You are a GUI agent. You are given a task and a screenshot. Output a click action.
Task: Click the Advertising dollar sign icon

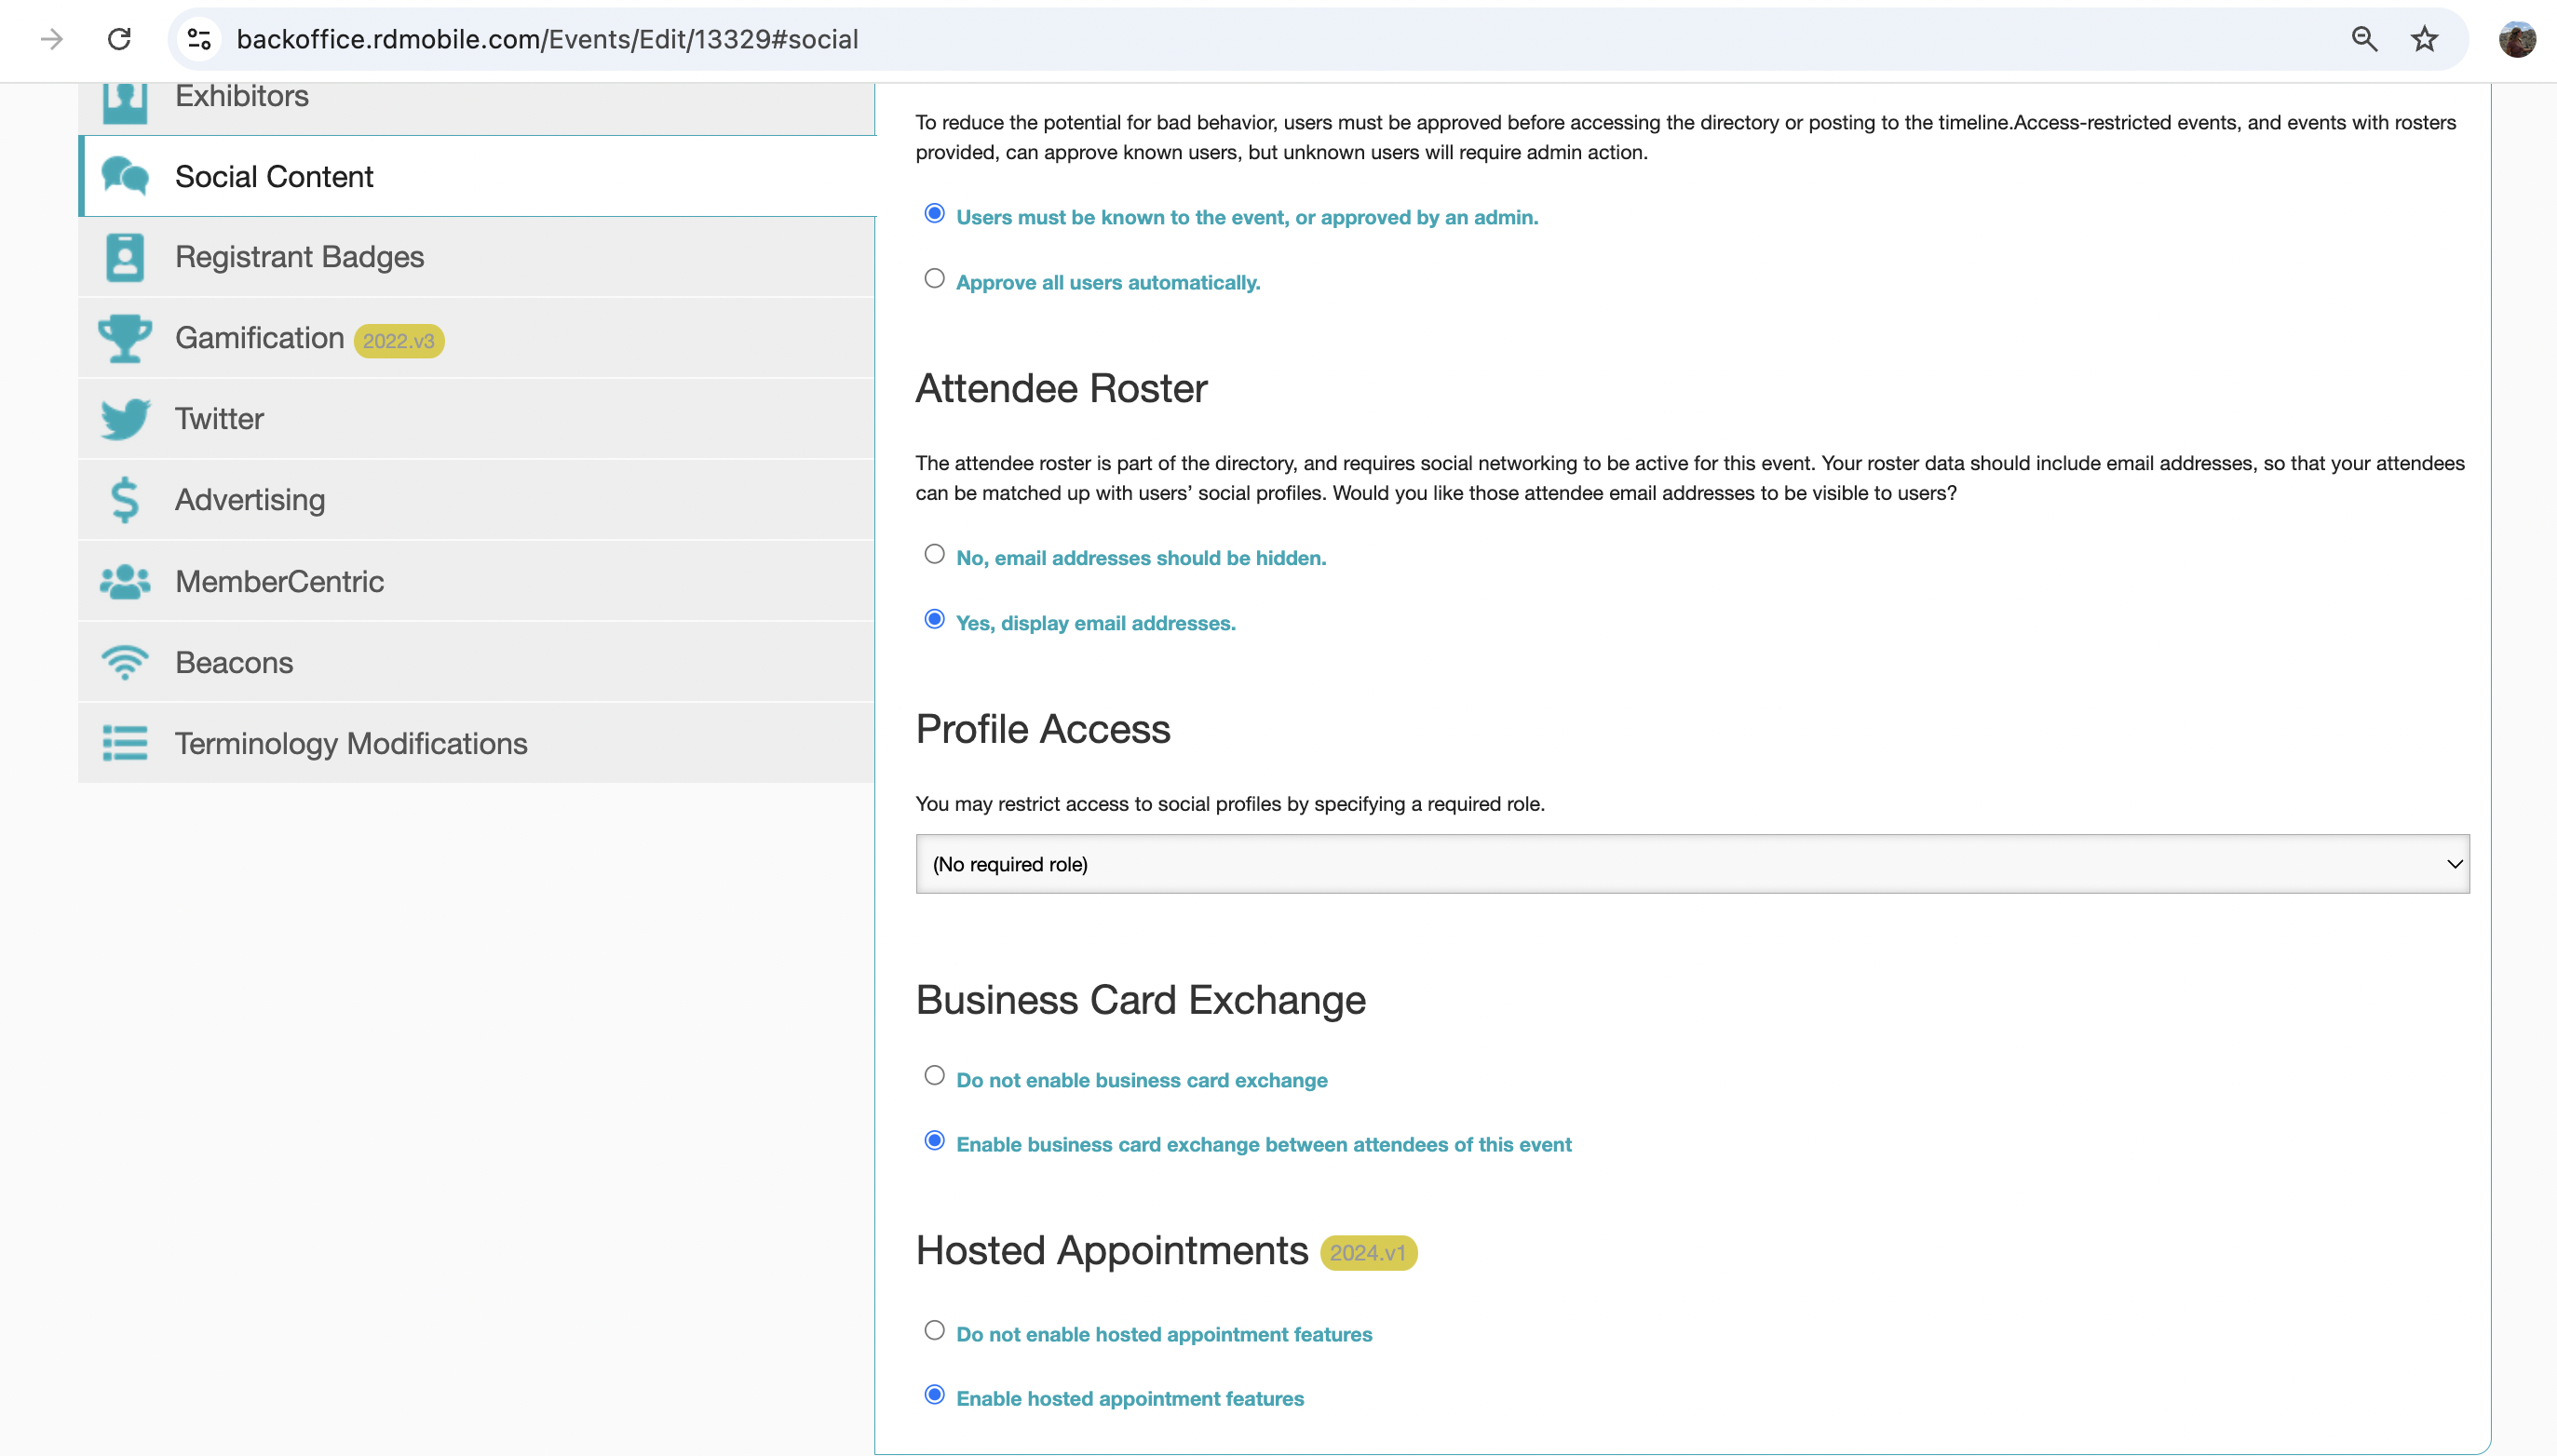(x=125, y=500)
